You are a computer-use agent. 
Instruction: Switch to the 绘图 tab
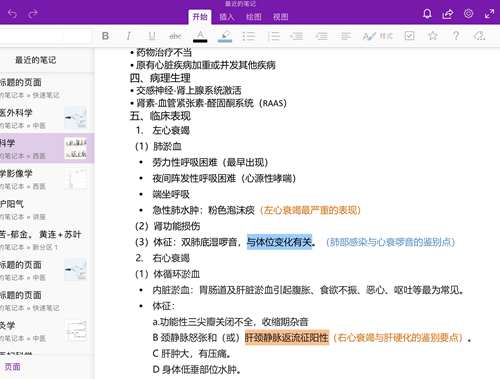[x=254, y=17]
